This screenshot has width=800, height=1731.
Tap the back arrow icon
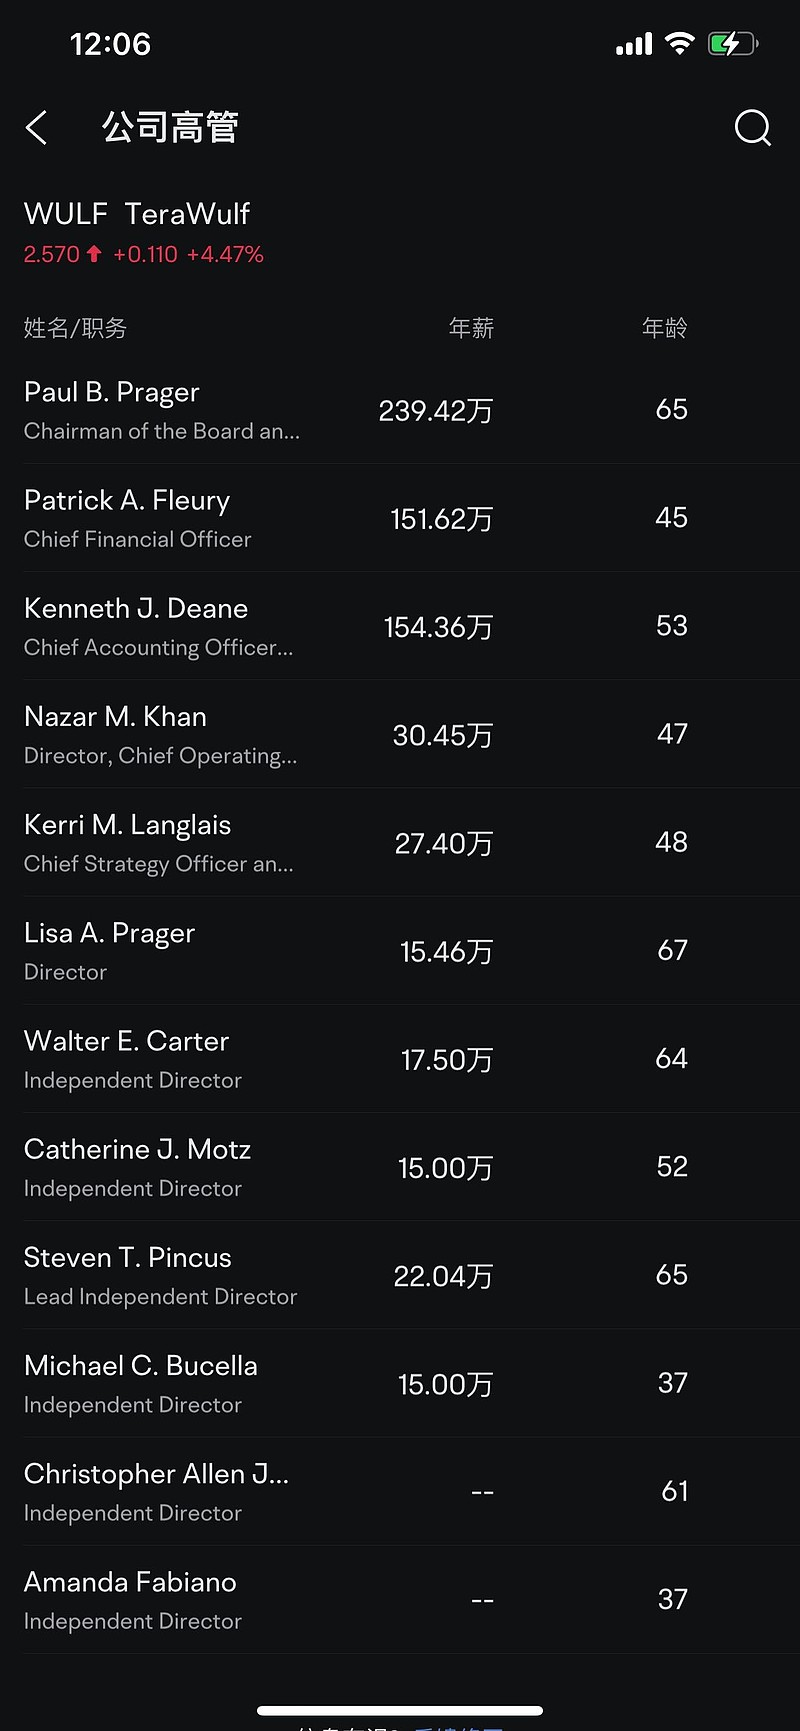click(37, 128)
